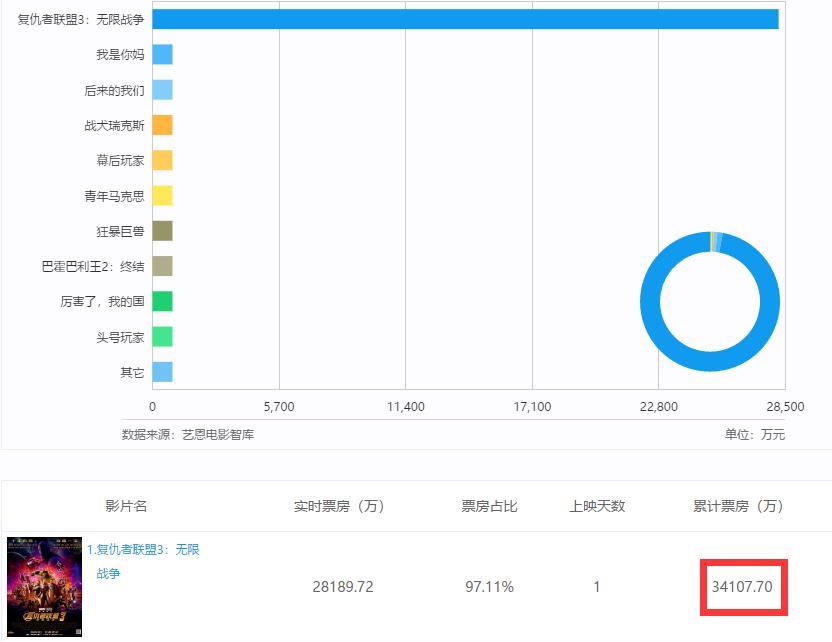Click the 上映天数 column header
Viewport: 832px width, 642px height.
click(598, 504)
